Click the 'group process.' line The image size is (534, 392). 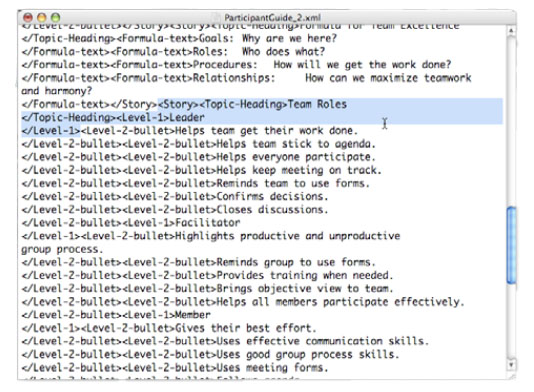click(62, 249)
